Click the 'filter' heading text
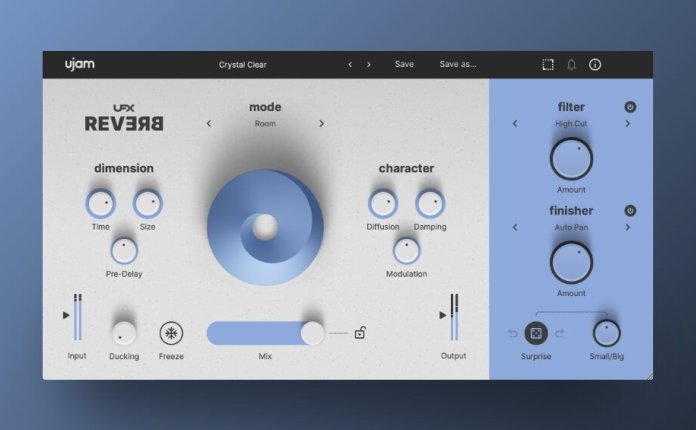This screenshot has width=696, height=430. coord(571,107)
